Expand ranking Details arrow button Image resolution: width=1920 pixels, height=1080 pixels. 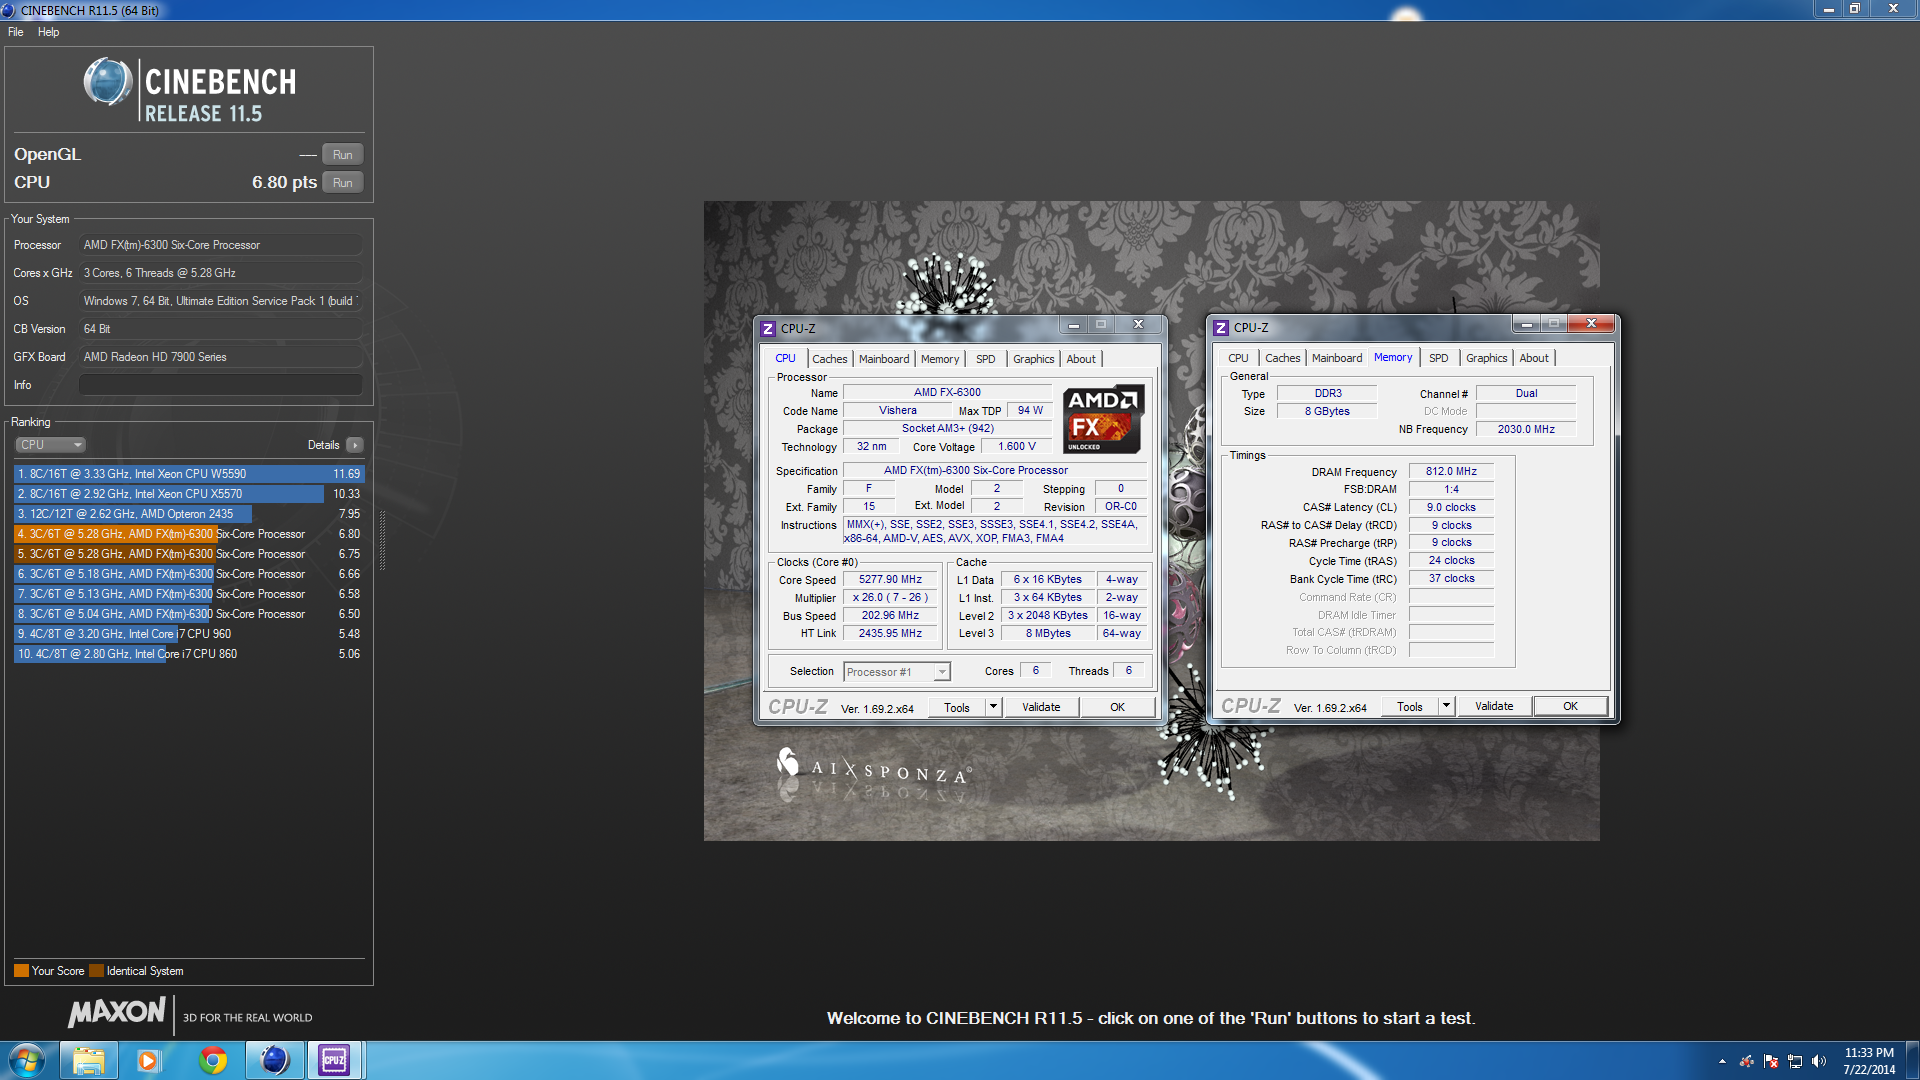(x=355, y=445)
